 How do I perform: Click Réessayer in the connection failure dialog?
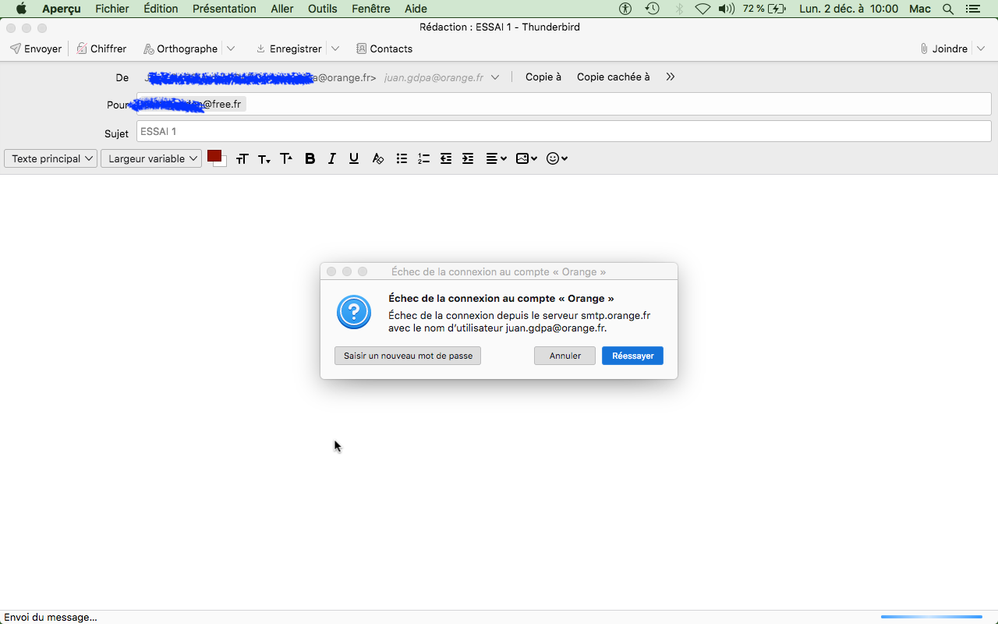click(633, 355)
